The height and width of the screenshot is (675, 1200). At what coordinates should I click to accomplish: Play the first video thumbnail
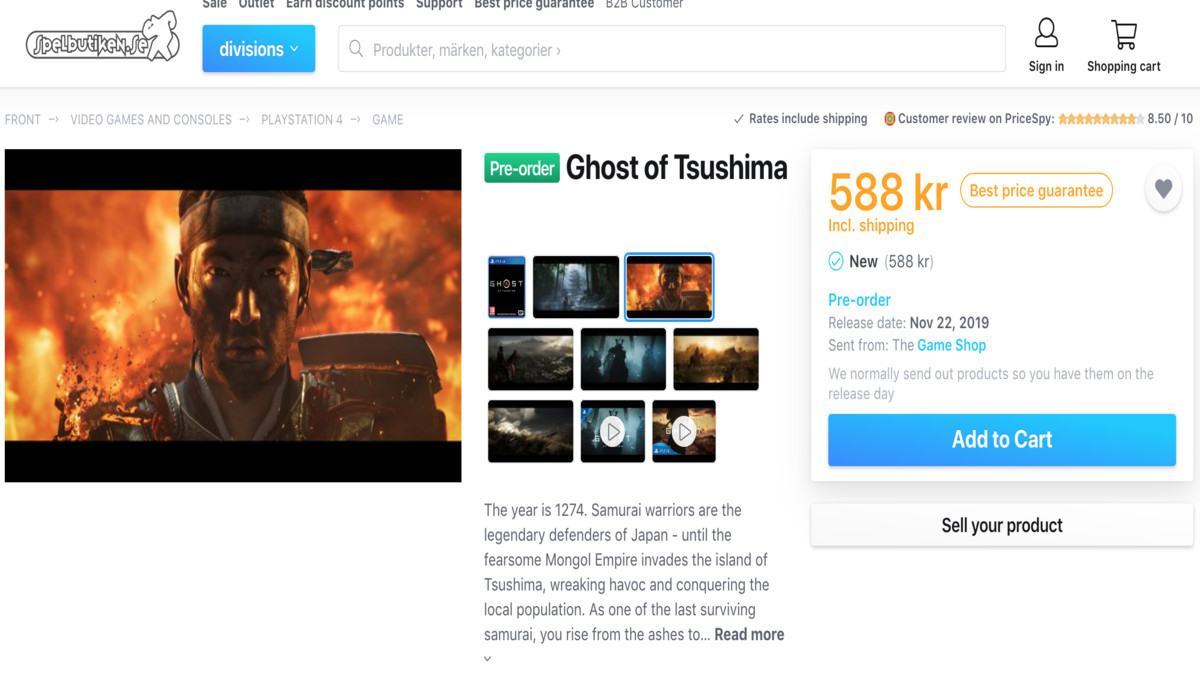[x=612, y=431]
